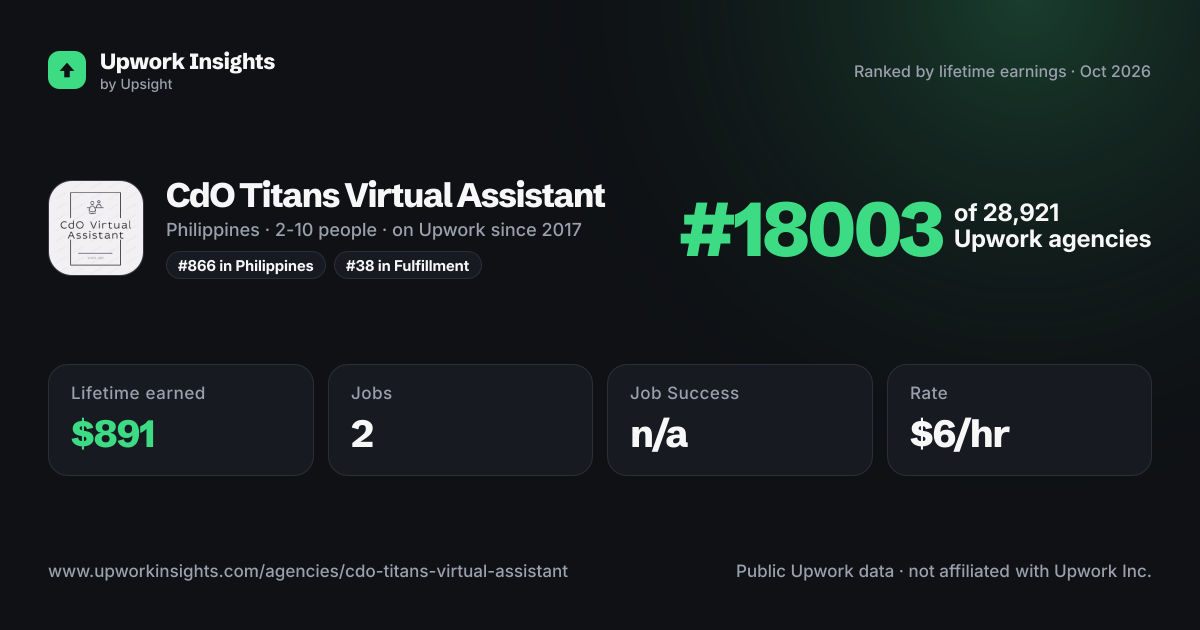Click the green Upwork Insights arrow logo
Image resolution: width=1200 pixels, height=630 pixels.
(x=67, y=70)
